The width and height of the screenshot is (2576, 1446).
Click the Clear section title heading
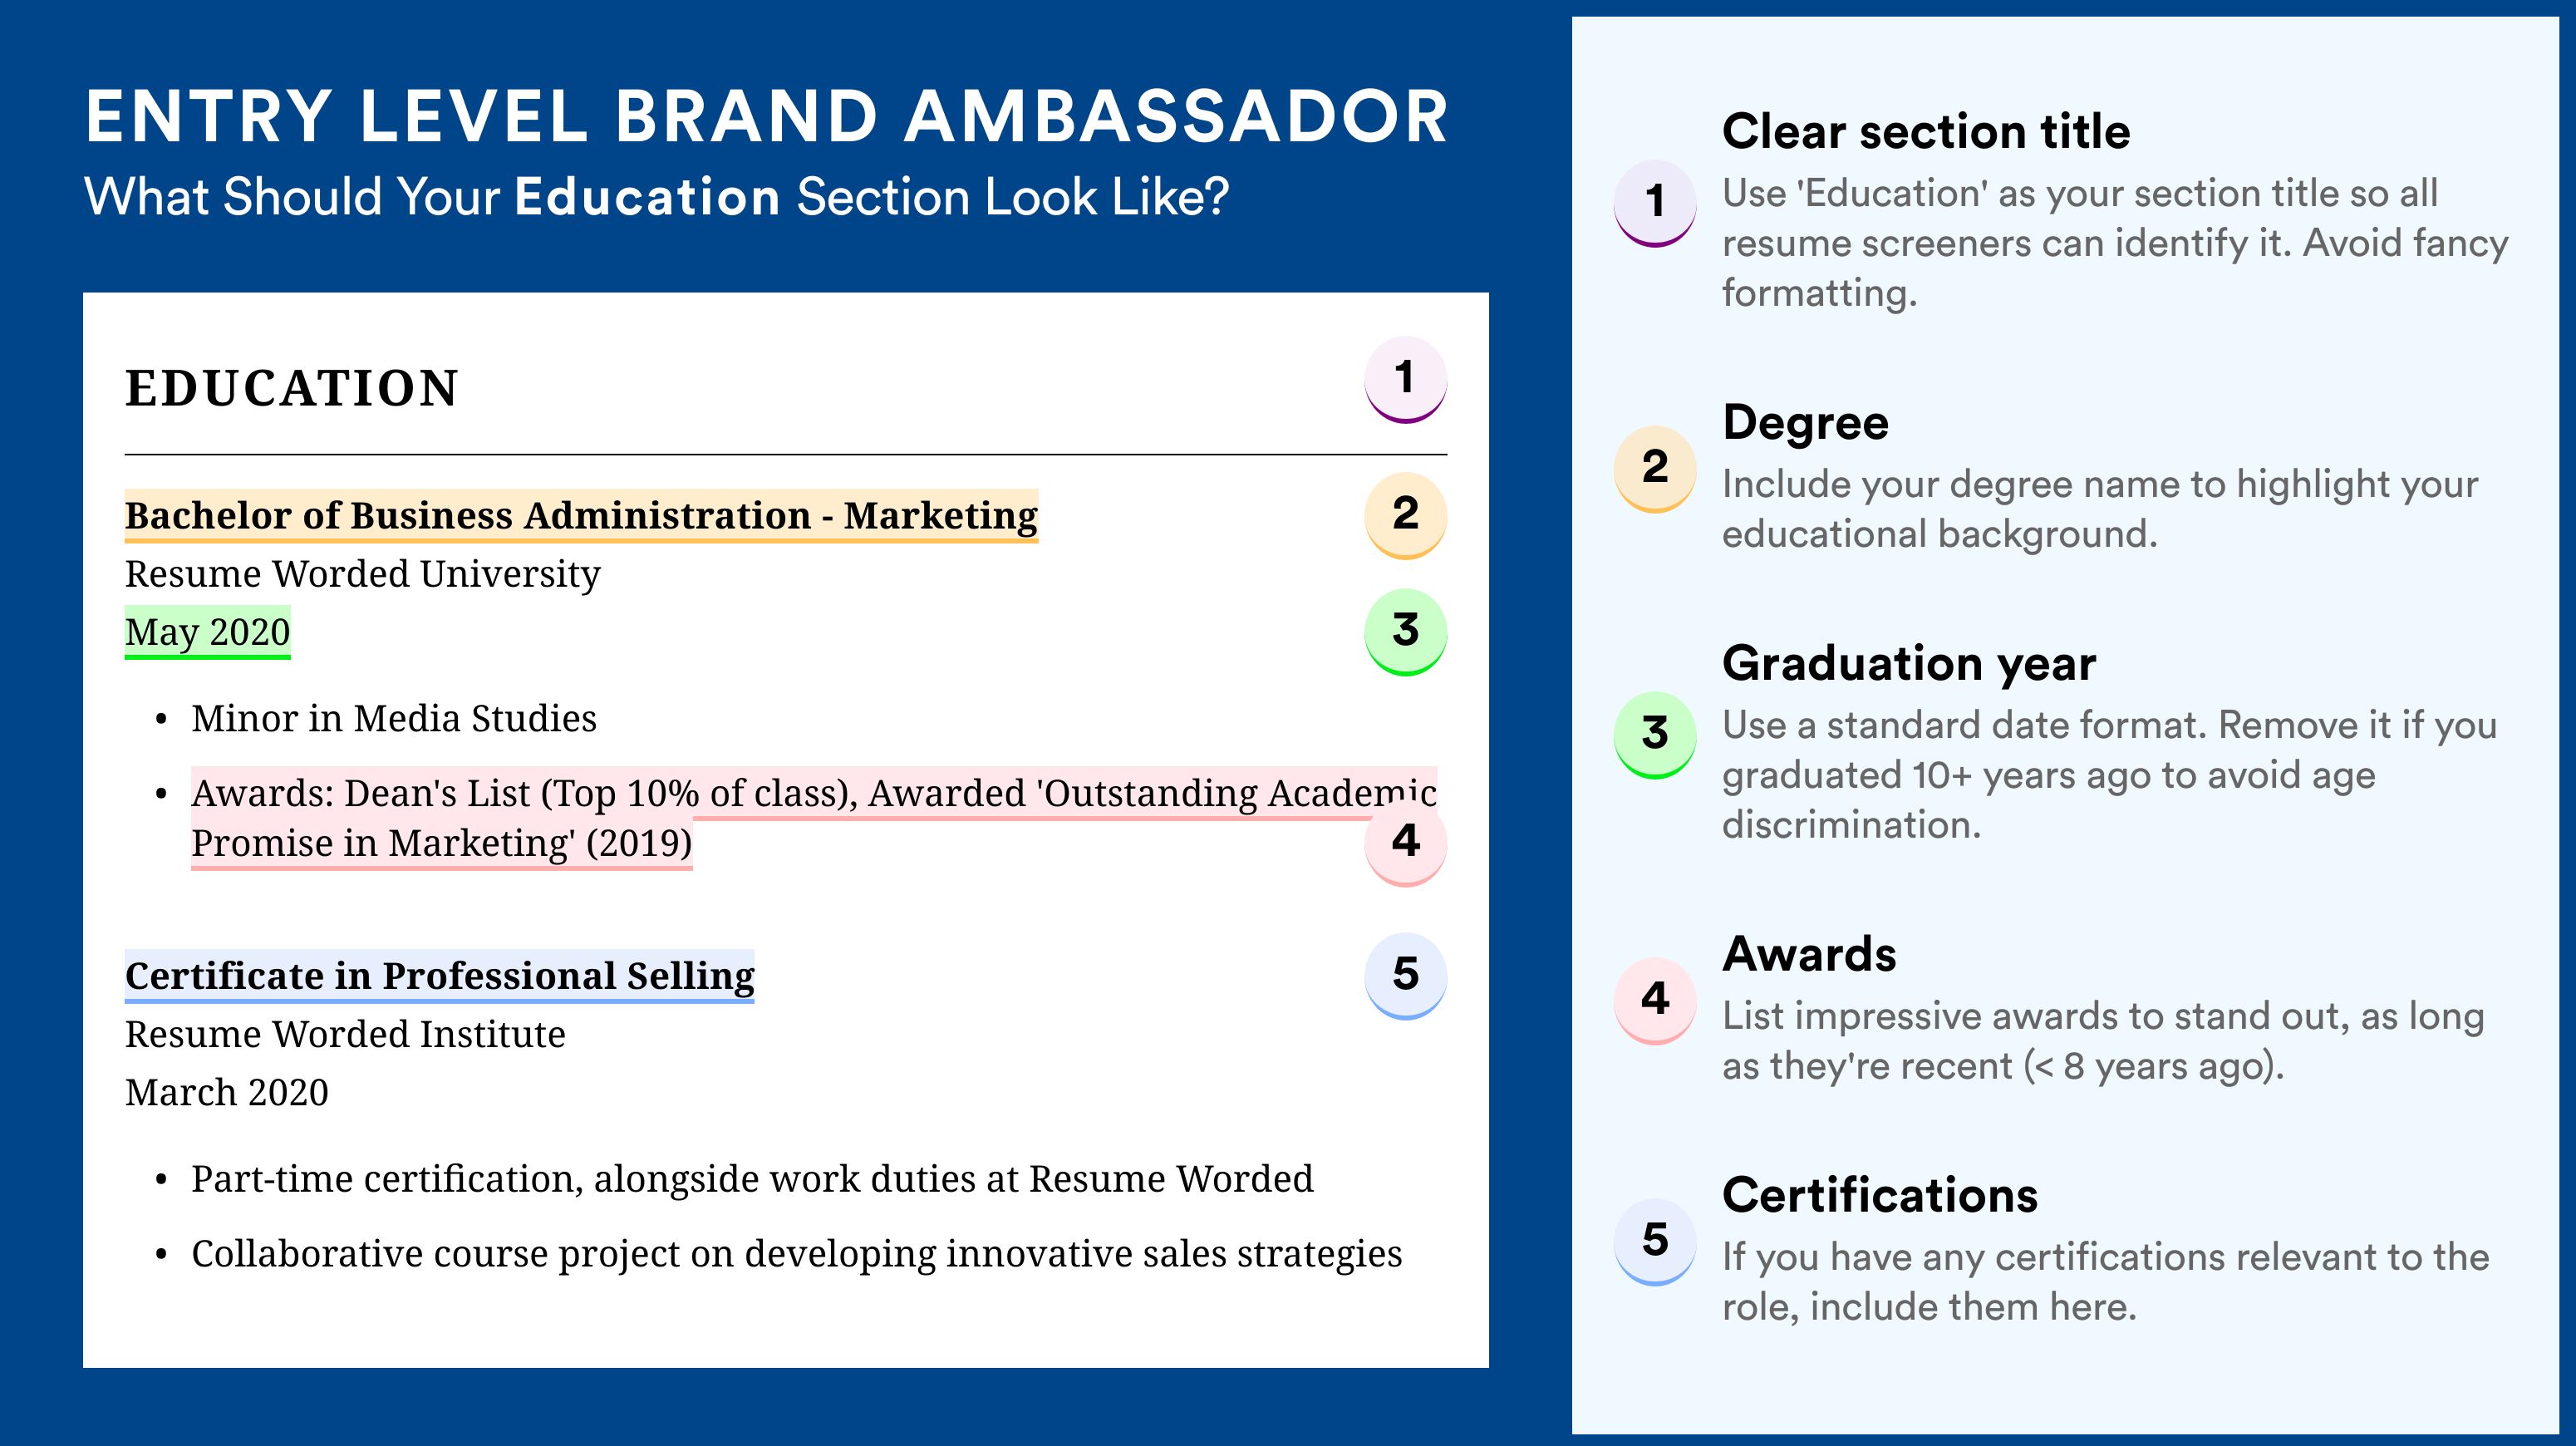click(1926, 131)
